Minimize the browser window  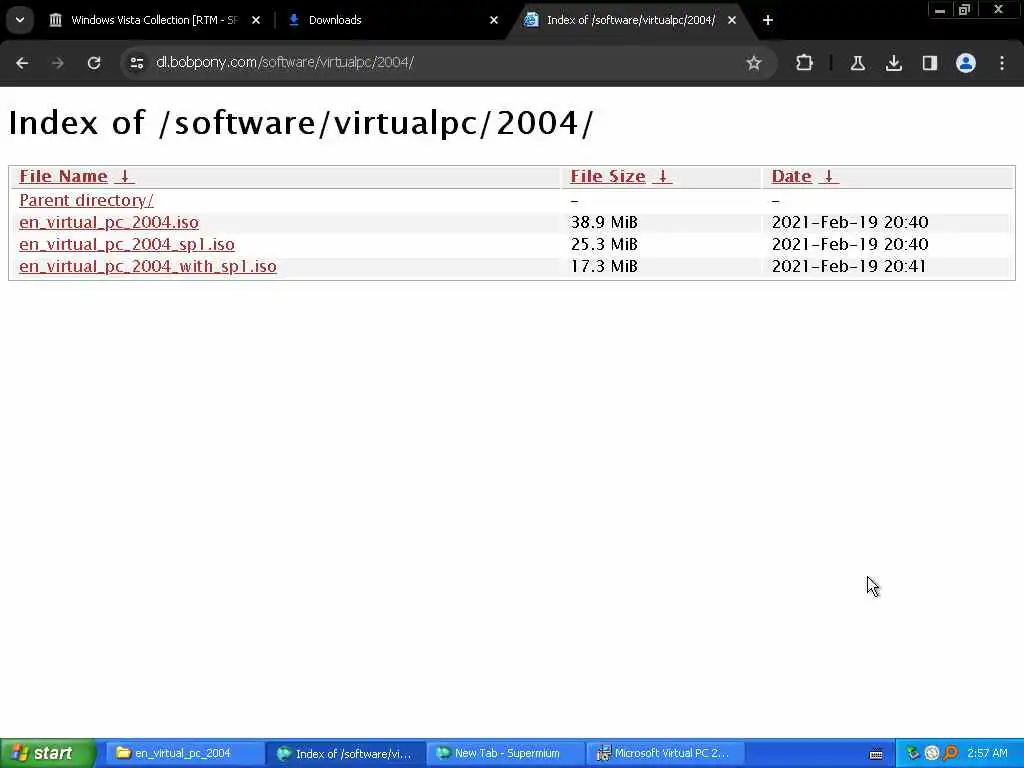[940, 10]
